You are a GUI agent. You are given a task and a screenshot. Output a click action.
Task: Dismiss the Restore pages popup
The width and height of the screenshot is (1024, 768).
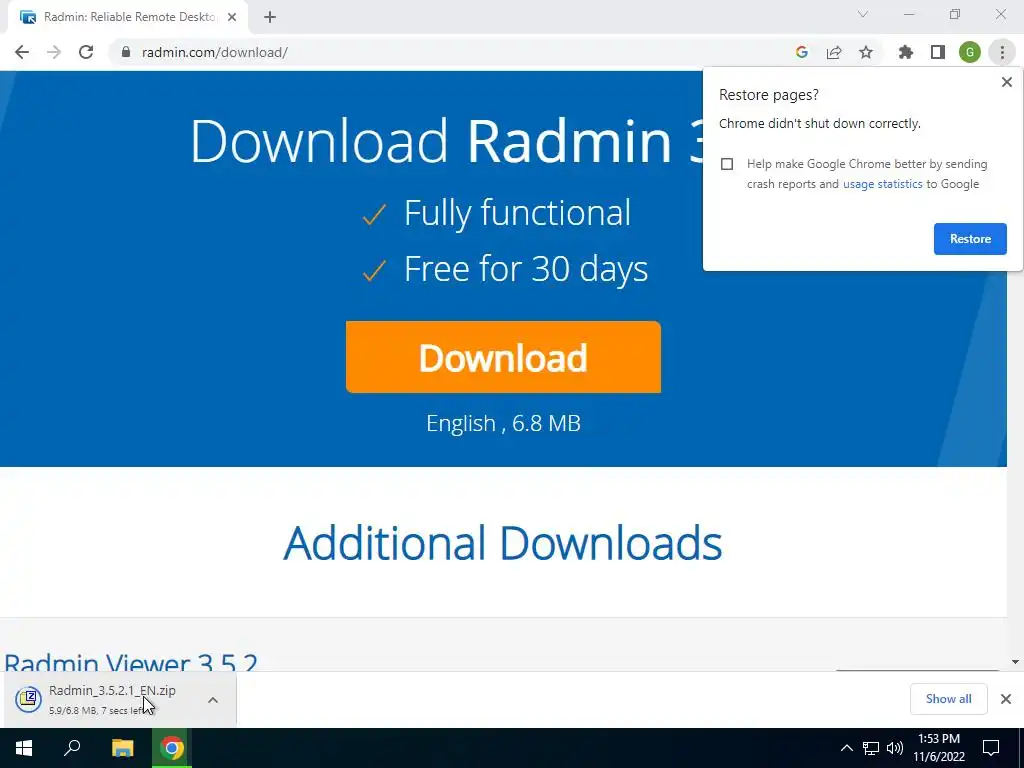coord(1006,82)
